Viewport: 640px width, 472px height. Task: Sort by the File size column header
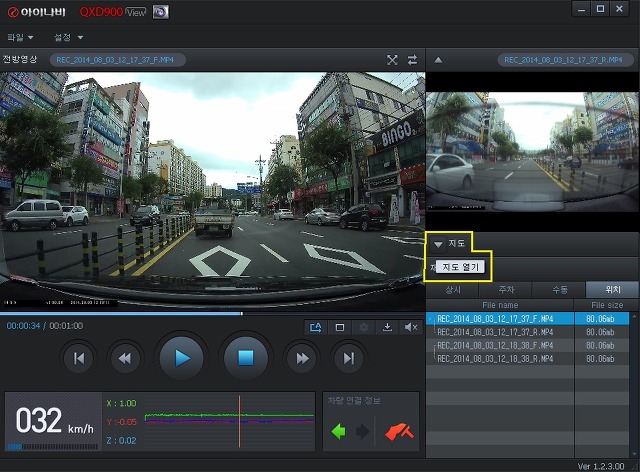coord(607,305)
